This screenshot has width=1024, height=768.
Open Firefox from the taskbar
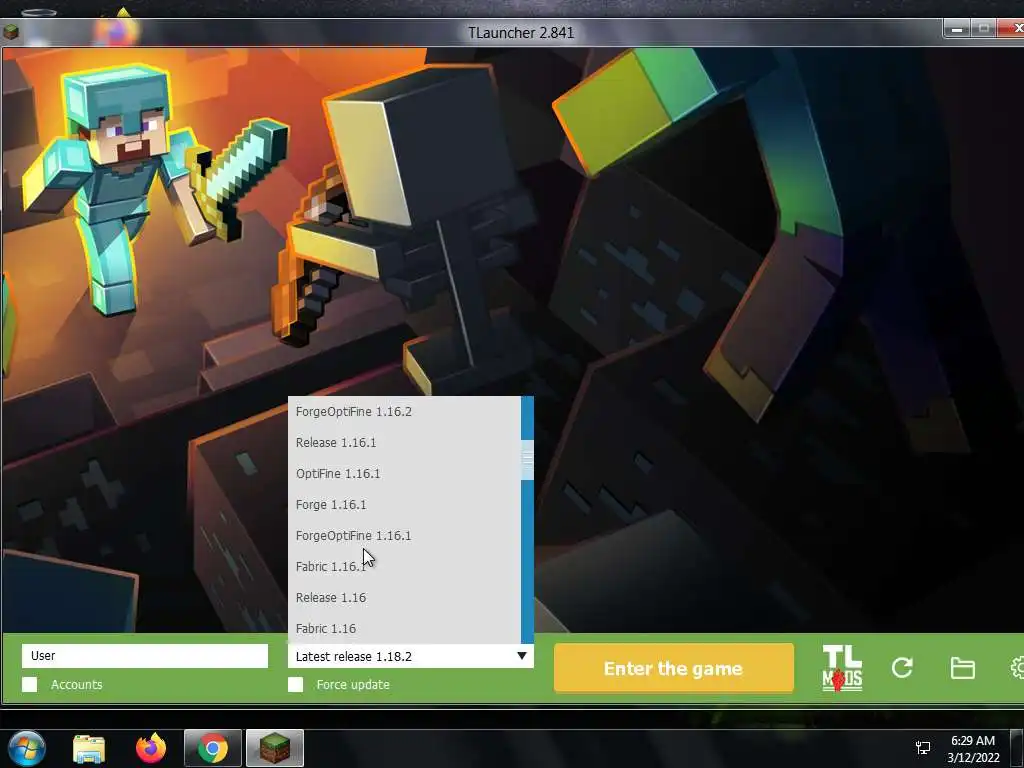pos(151,748)
